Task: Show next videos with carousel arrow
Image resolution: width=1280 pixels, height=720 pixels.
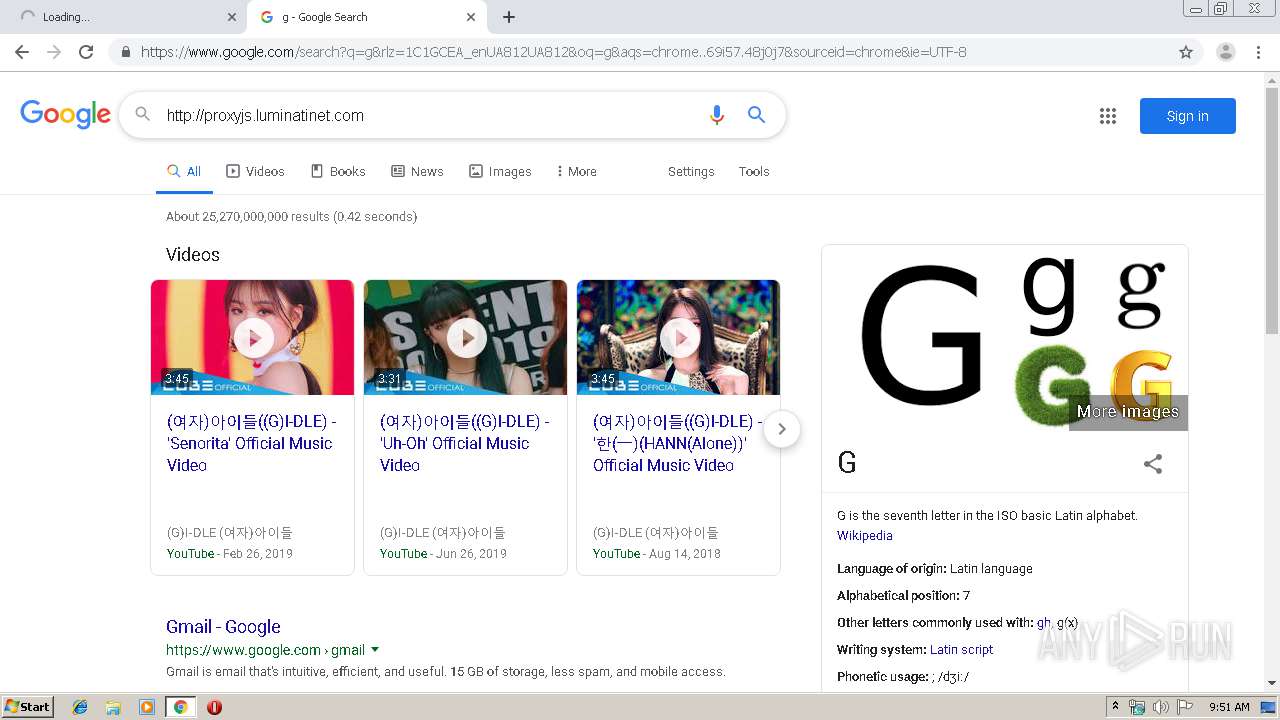Action: 782,429
